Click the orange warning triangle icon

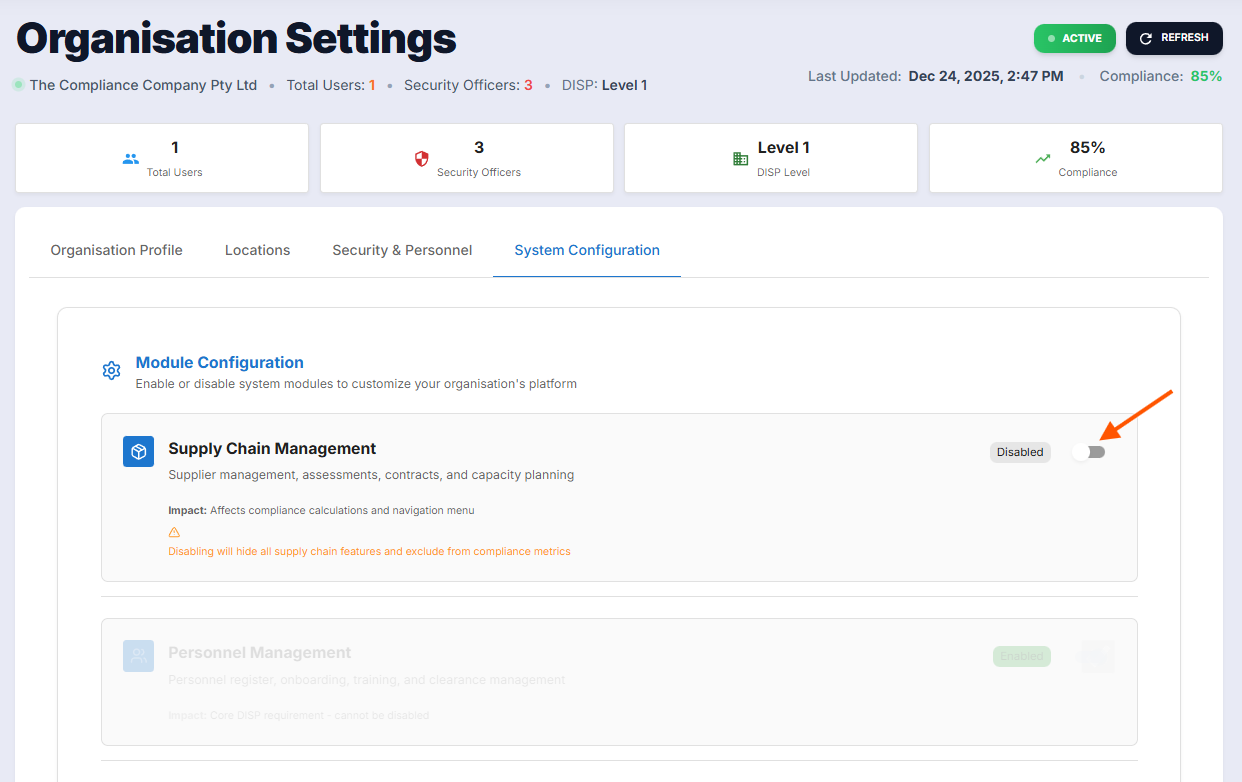(x=174, y=532)
